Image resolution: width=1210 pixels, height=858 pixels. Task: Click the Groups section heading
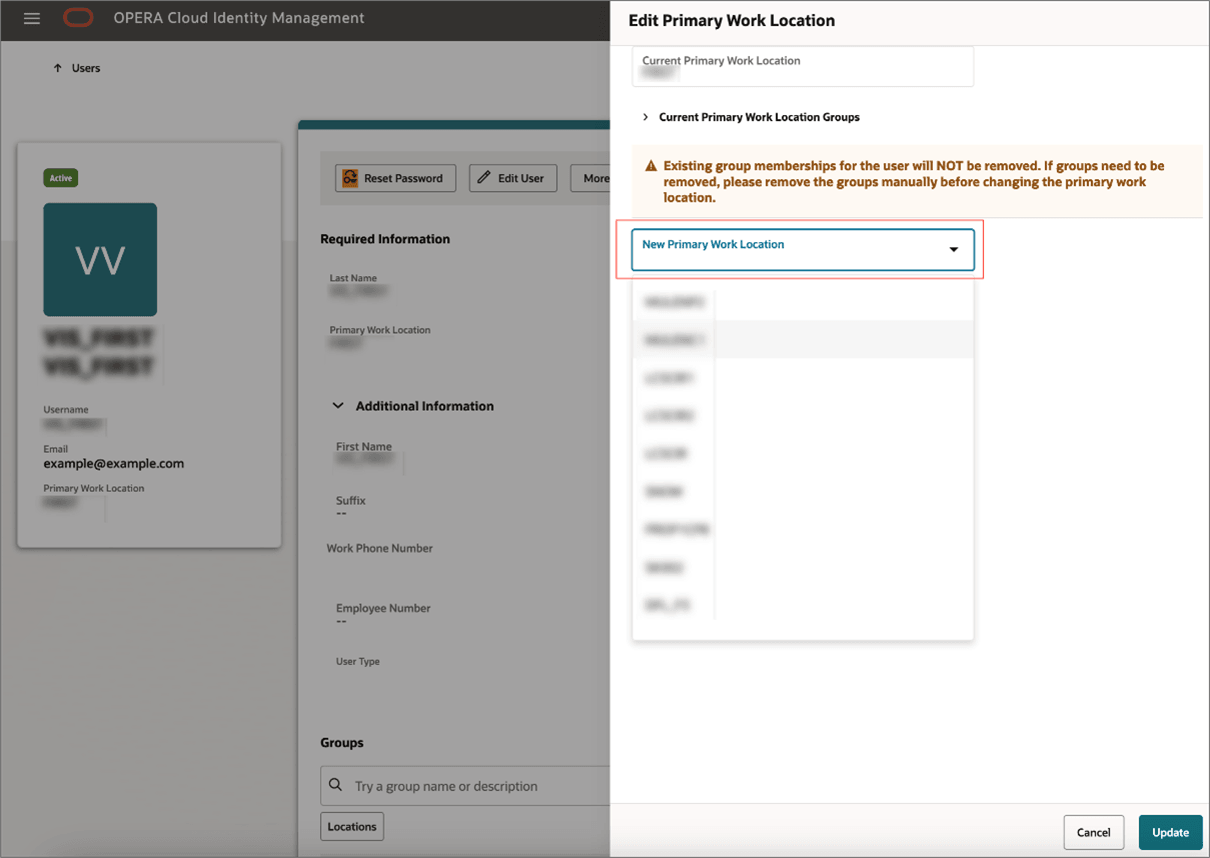pyautogui.click(x=342, y=743)
